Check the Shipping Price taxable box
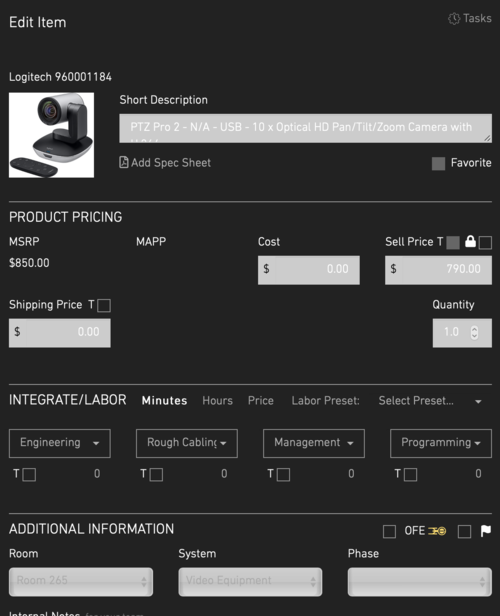500x616 pixels. [x=104, y=305]
